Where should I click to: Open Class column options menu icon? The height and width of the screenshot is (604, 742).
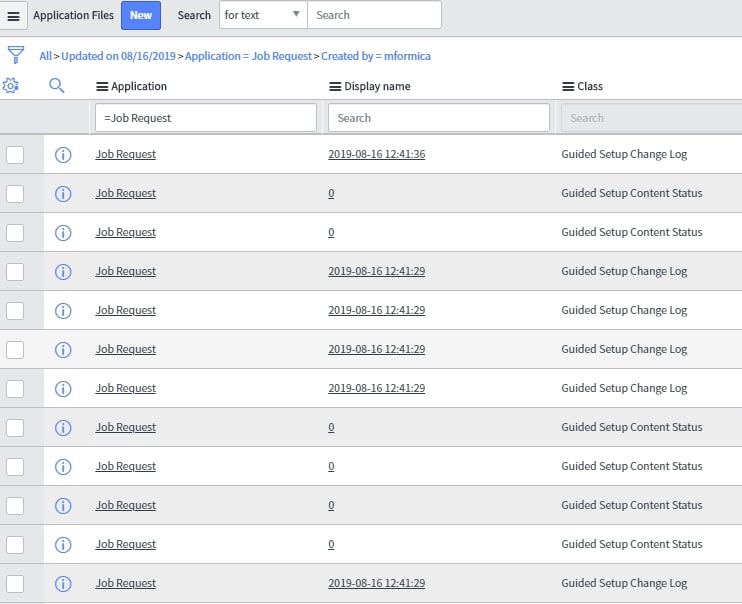568,87
